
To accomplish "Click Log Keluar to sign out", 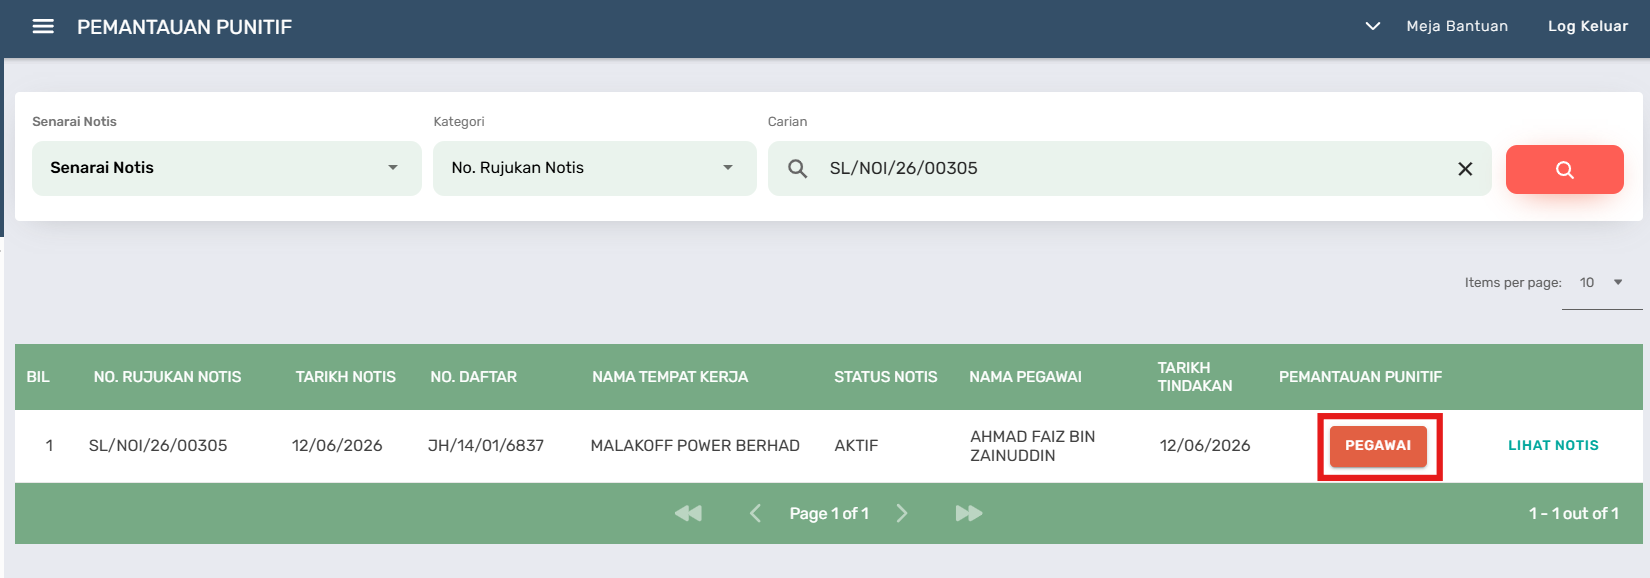I will point(1588,27).
